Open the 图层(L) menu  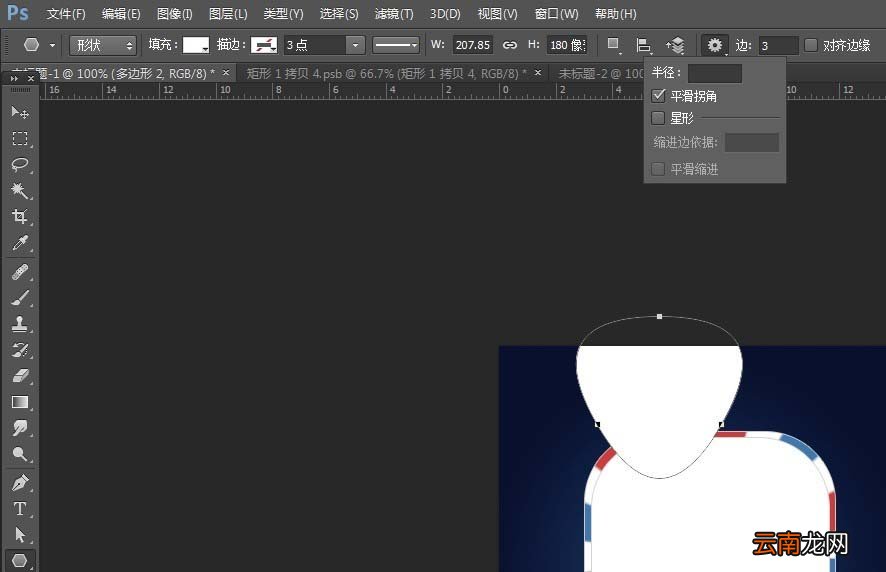[228, 14]
